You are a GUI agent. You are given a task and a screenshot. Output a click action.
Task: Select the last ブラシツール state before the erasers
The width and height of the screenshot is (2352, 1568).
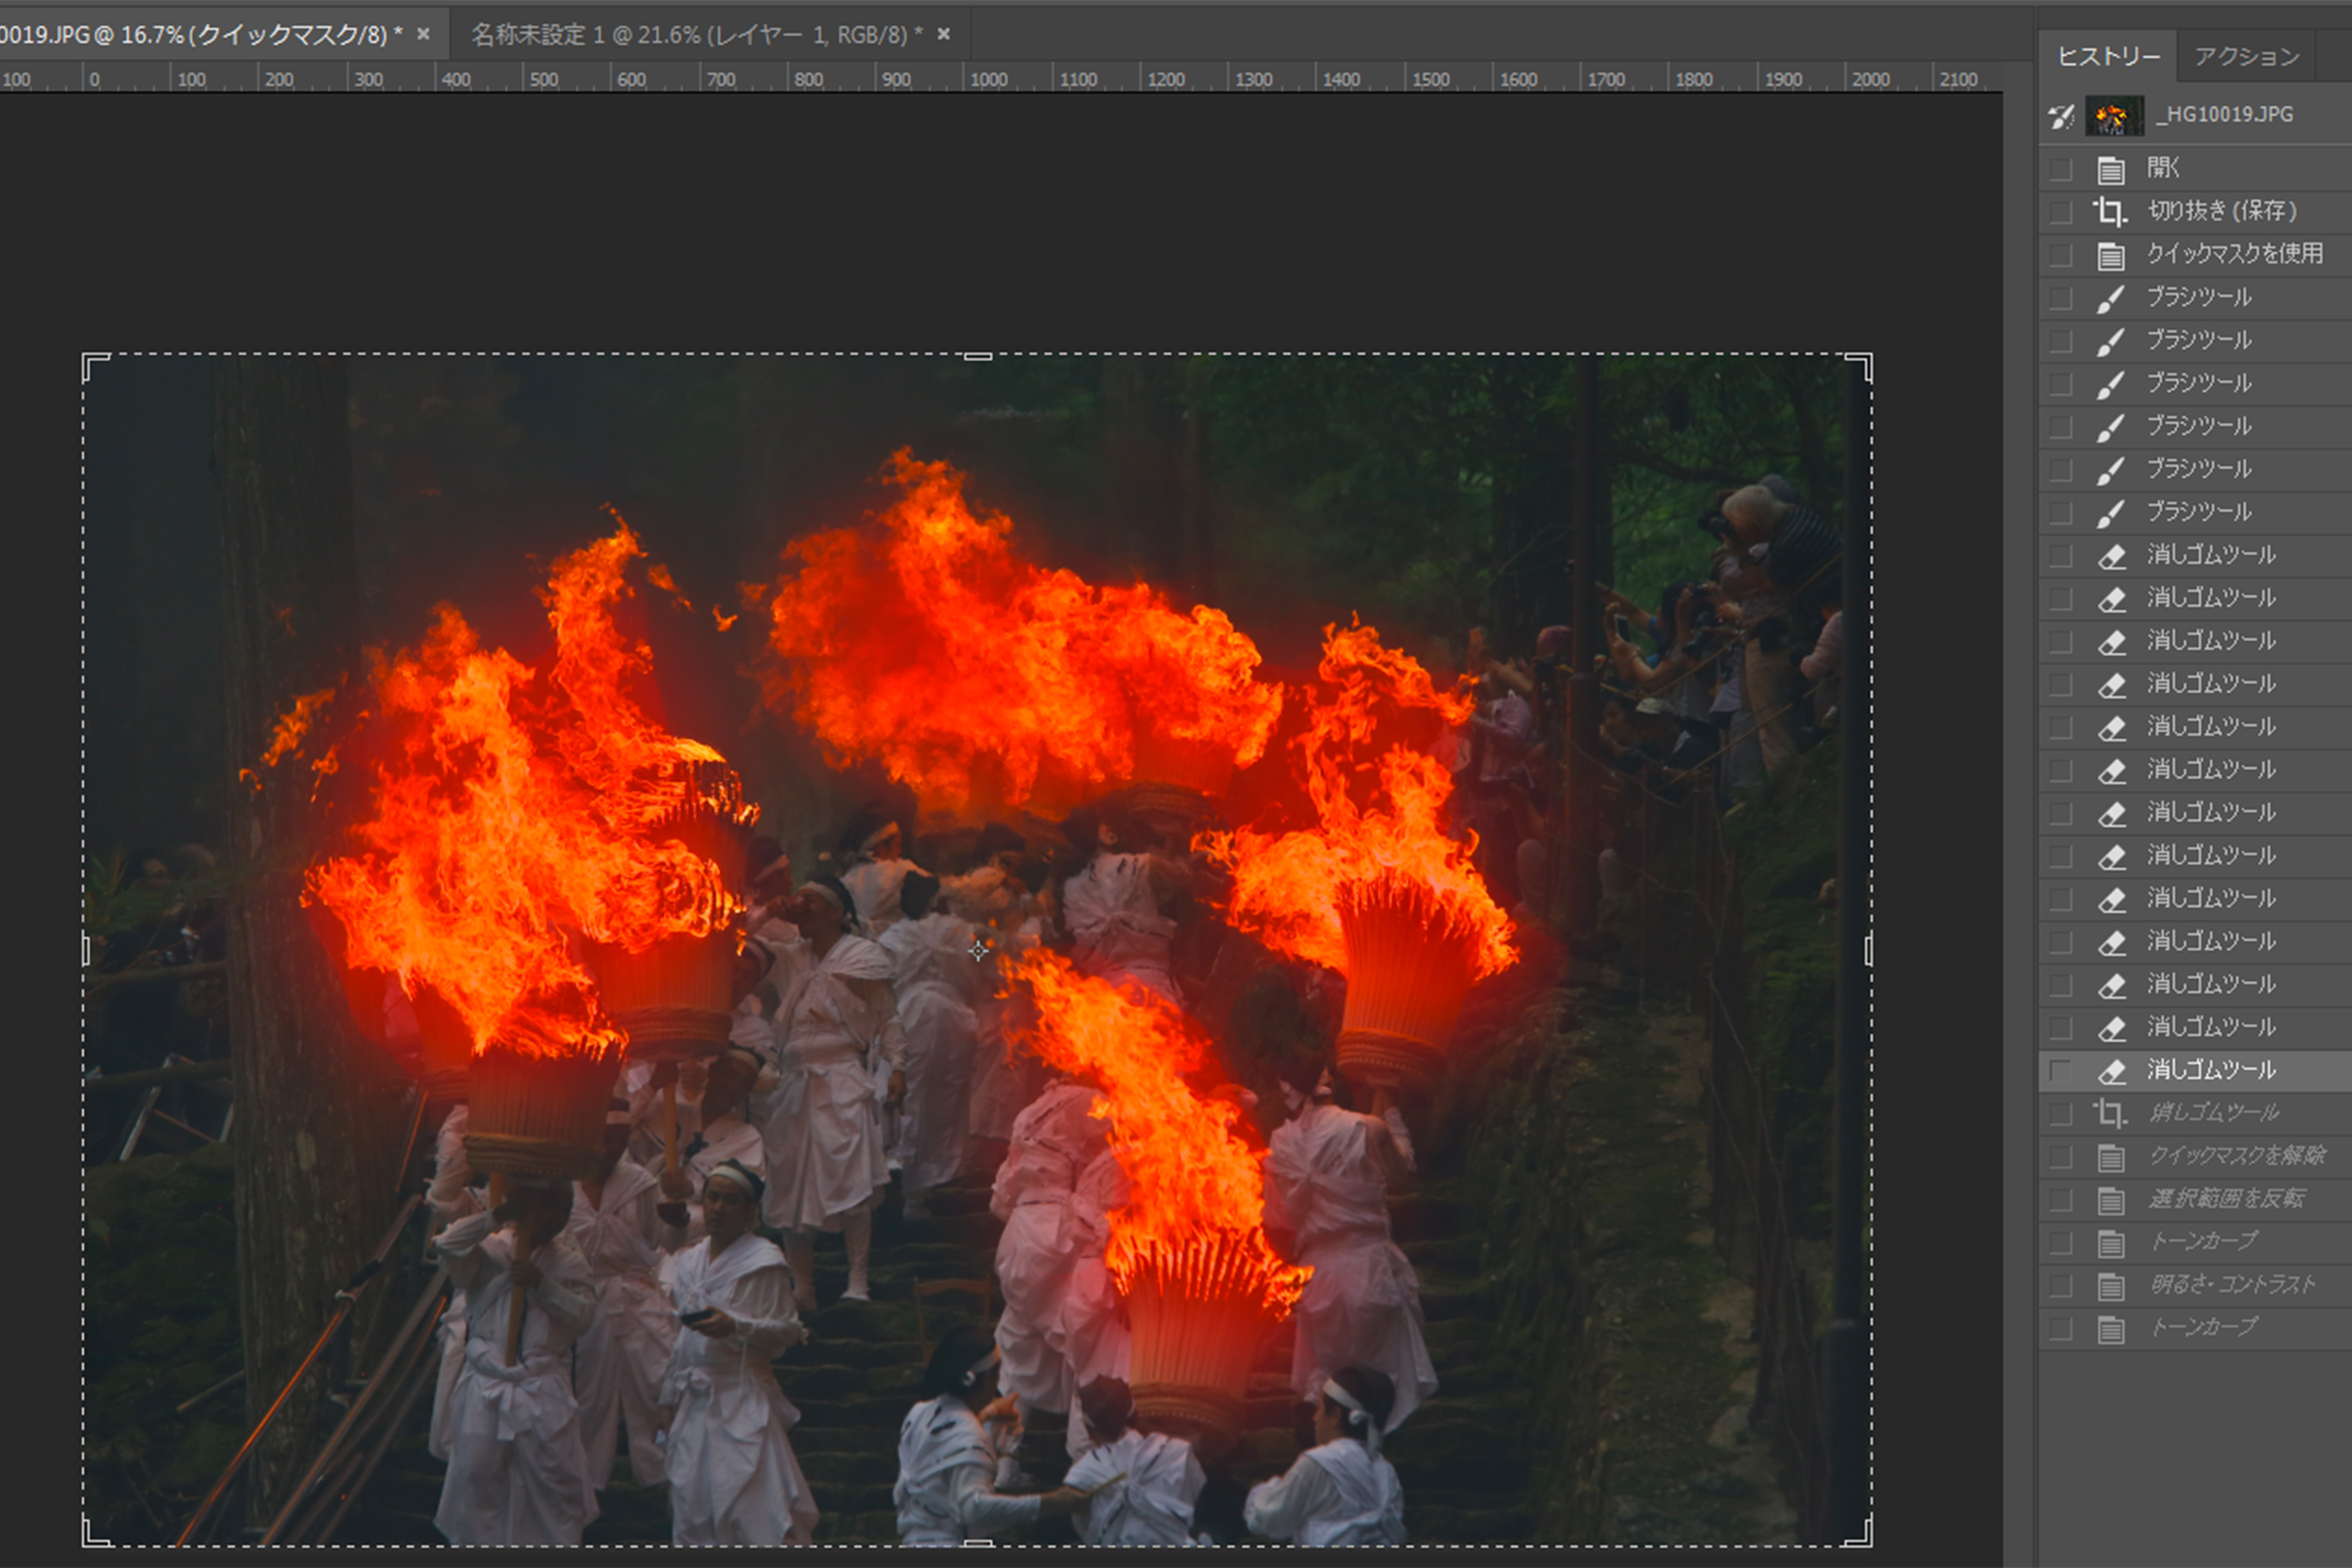(2196, 513)
